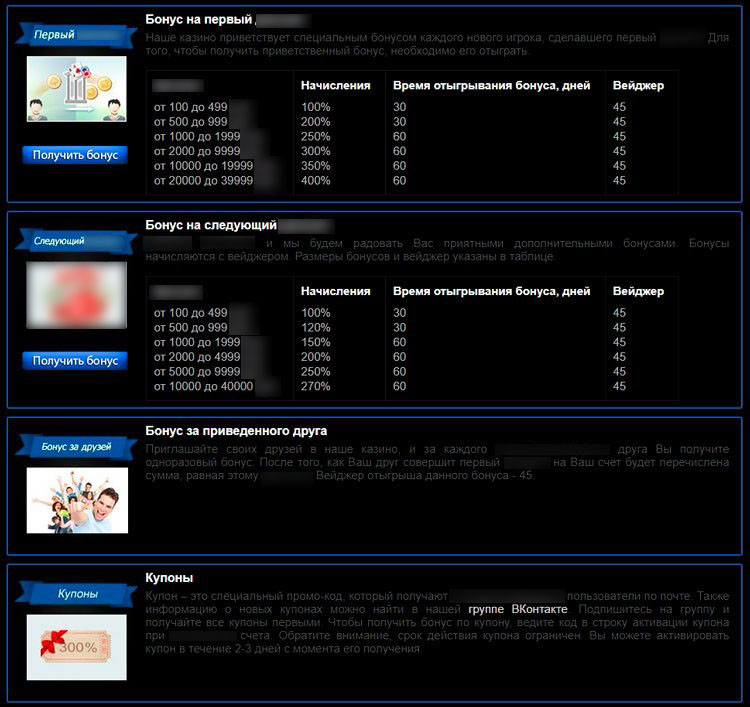The image size is (750, 707).
Task: Follow the группе ВКонтакте link
Action: coord(517,609)
